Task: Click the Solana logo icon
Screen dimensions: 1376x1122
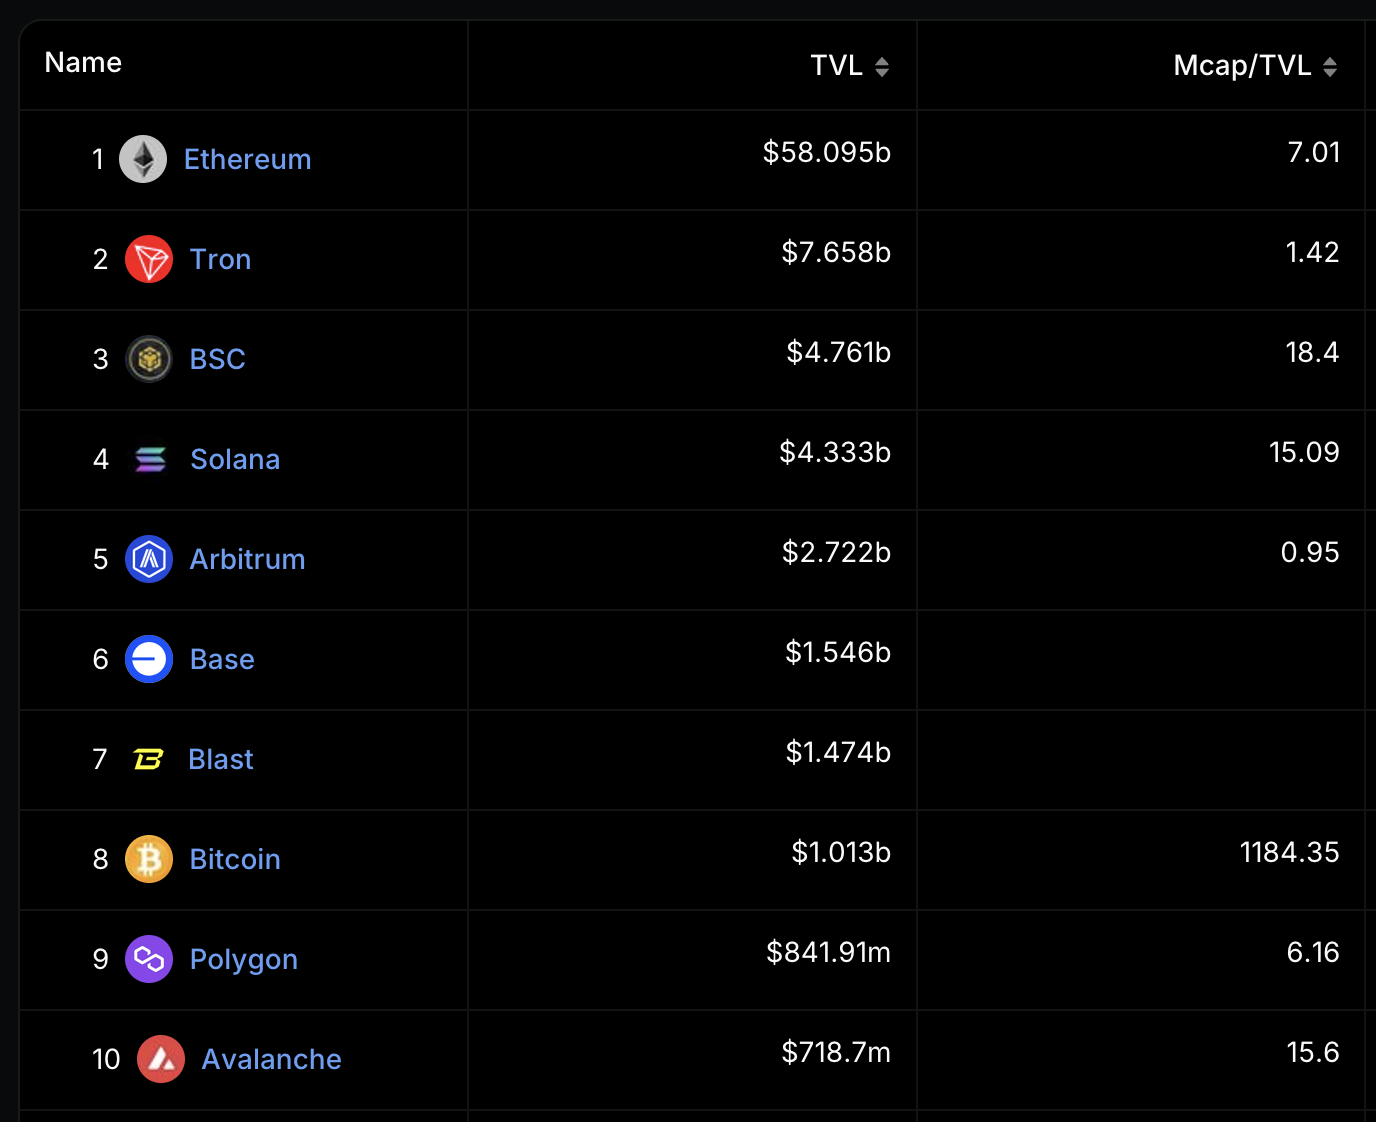Action: (x=150, y=459)
